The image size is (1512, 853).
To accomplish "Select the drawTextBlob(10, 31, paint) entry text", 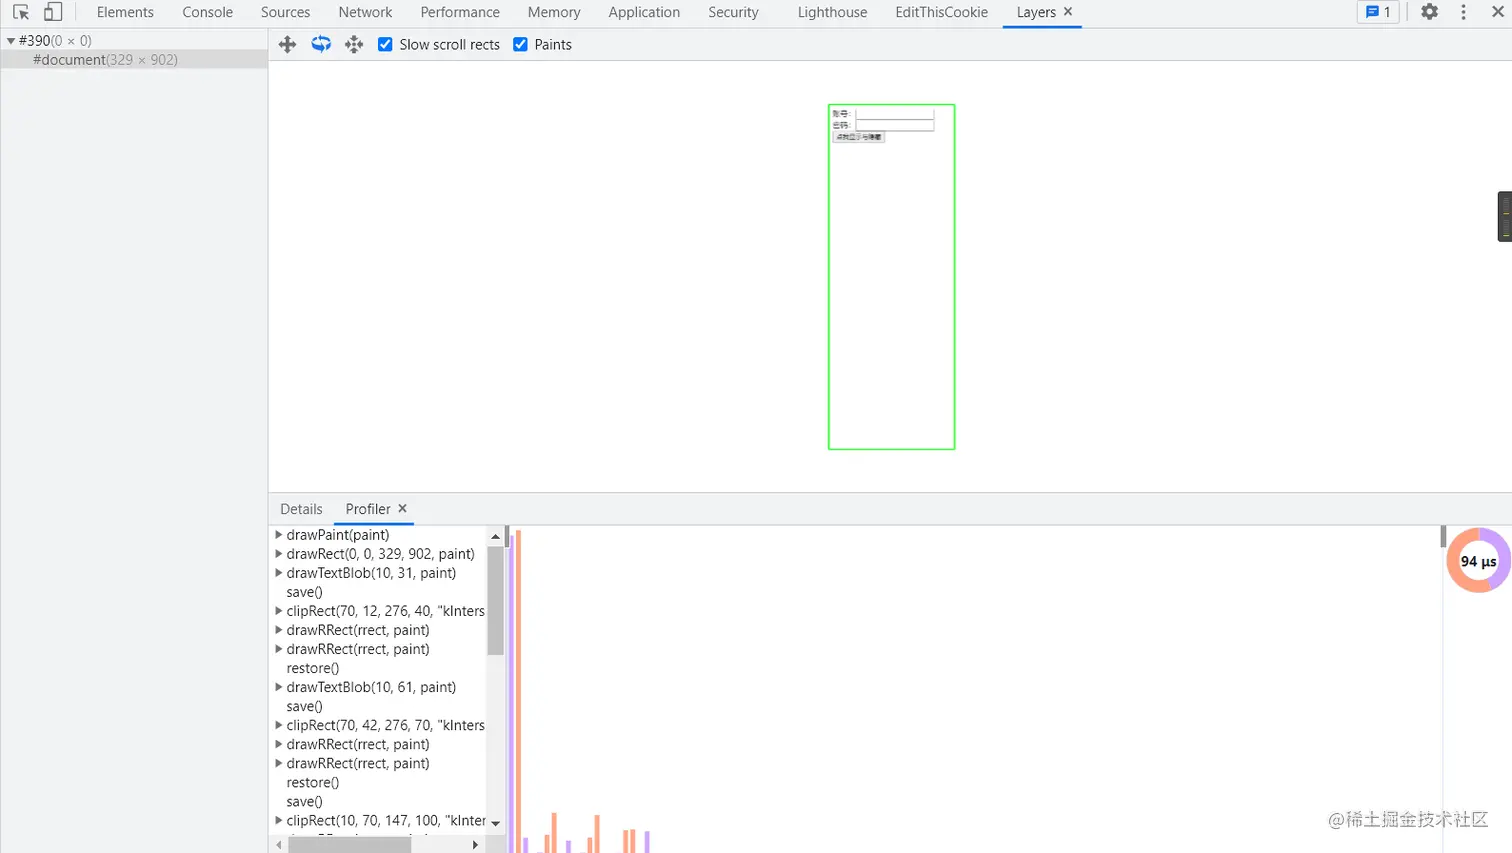I will point(371,573).
